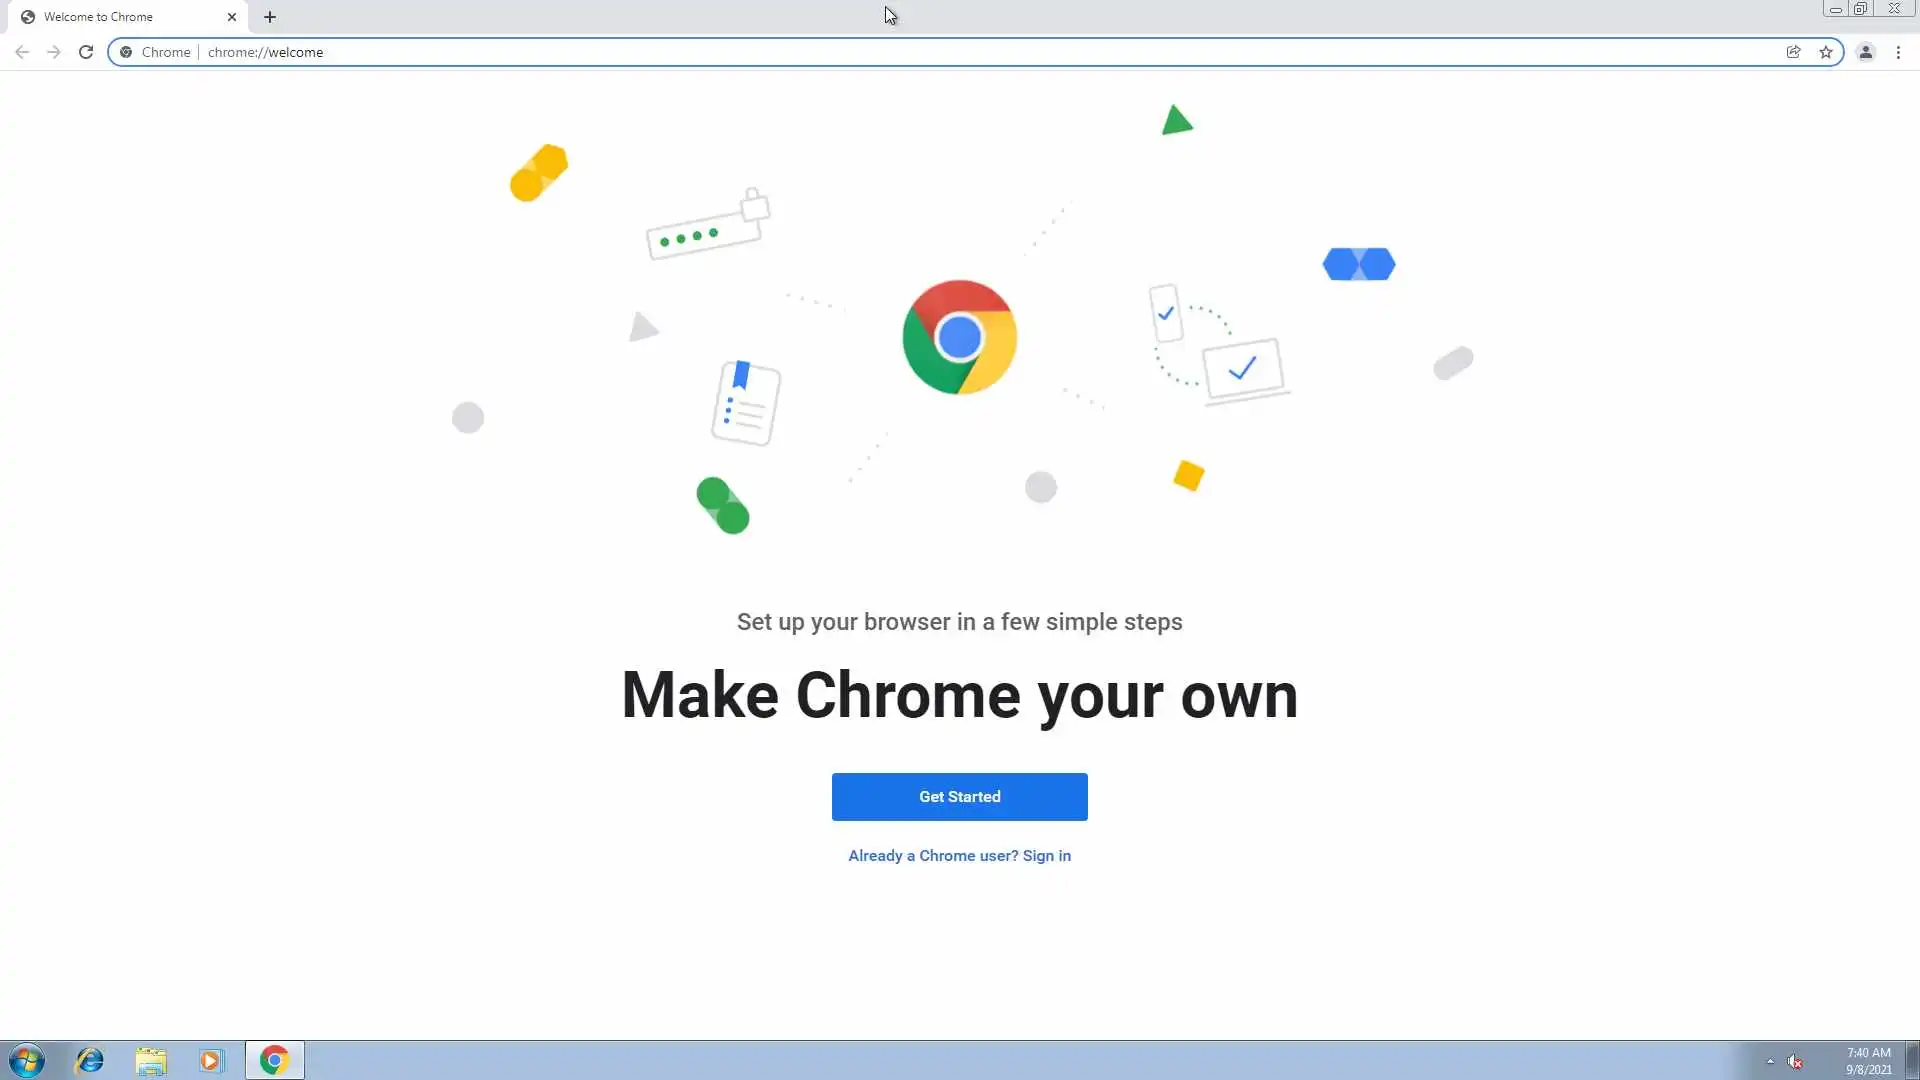Click the Chrome site info chip

(x=156, y=52)
